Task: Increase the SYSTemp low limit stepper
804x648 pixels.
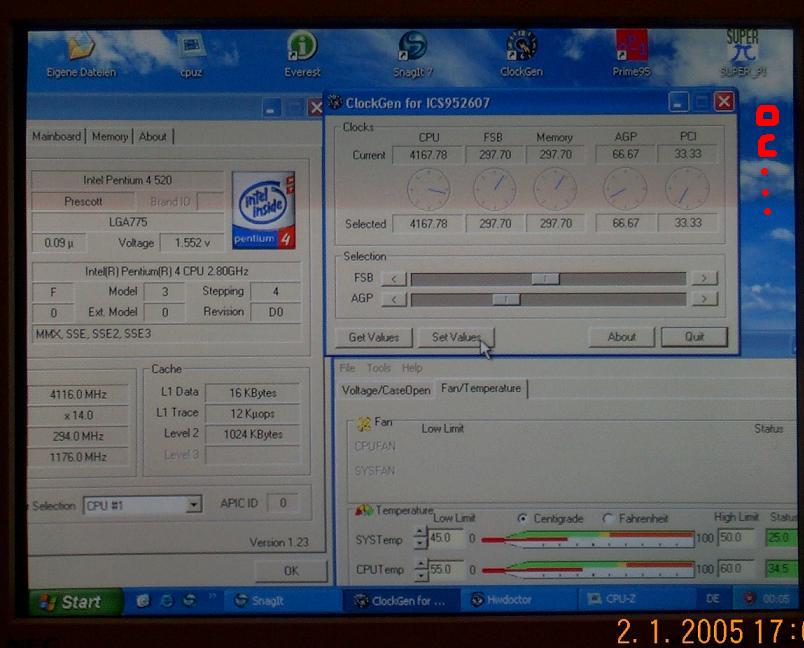Action: [x=420, y=532]
